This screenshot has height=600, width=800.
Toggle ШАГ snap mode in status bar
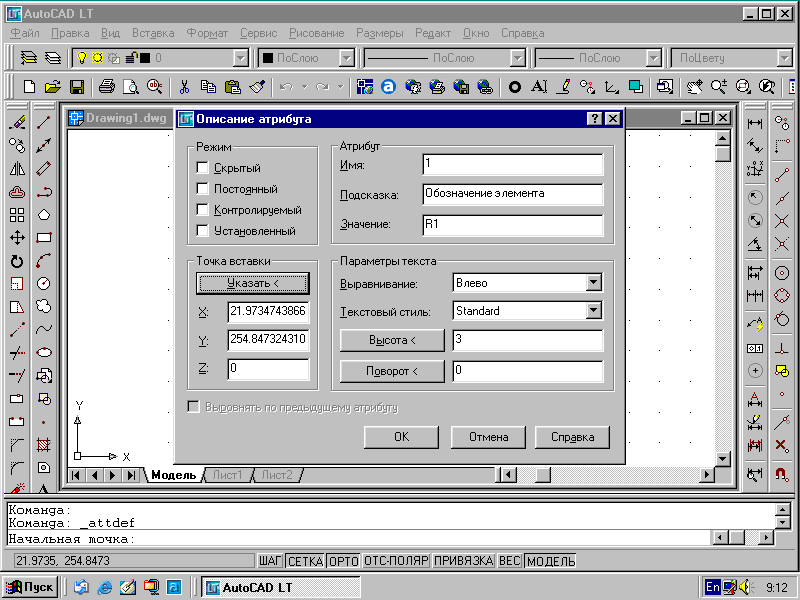[270, 561]
